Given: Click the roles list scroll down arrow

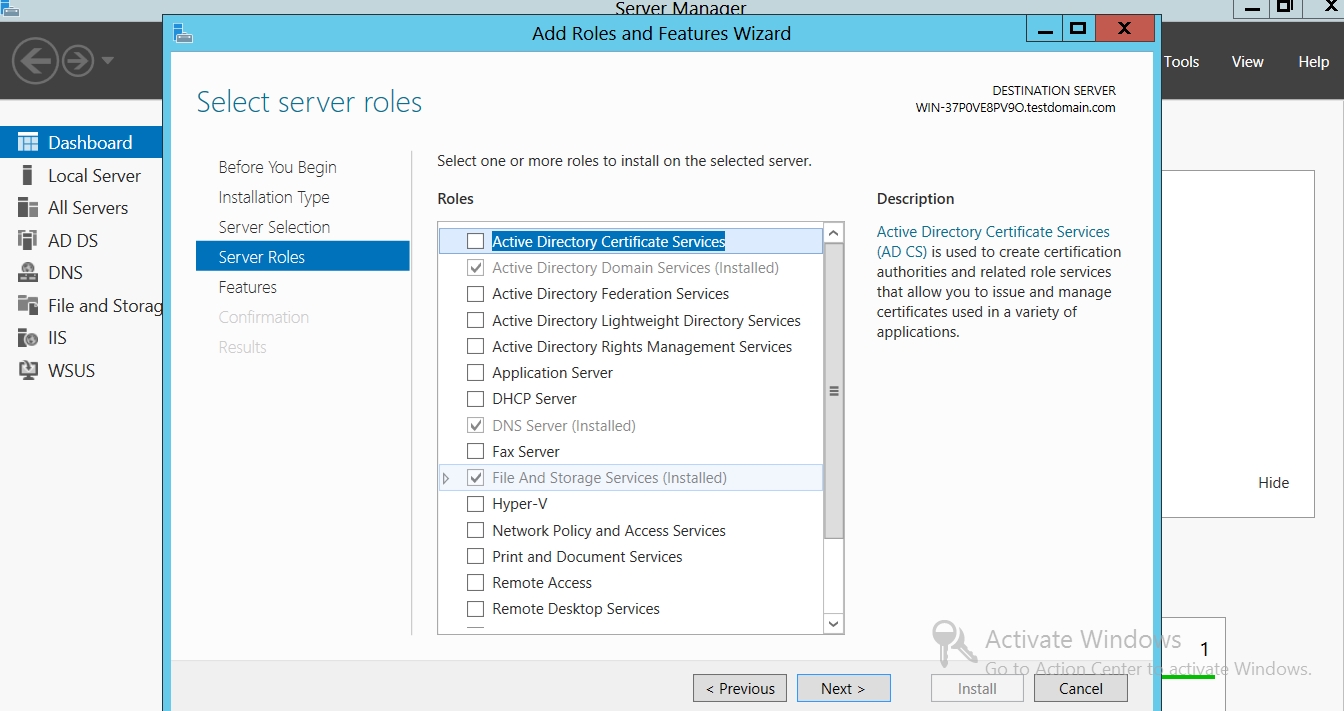Looking at the screenshot, I should pyautogui.click(x=834, y=623).
